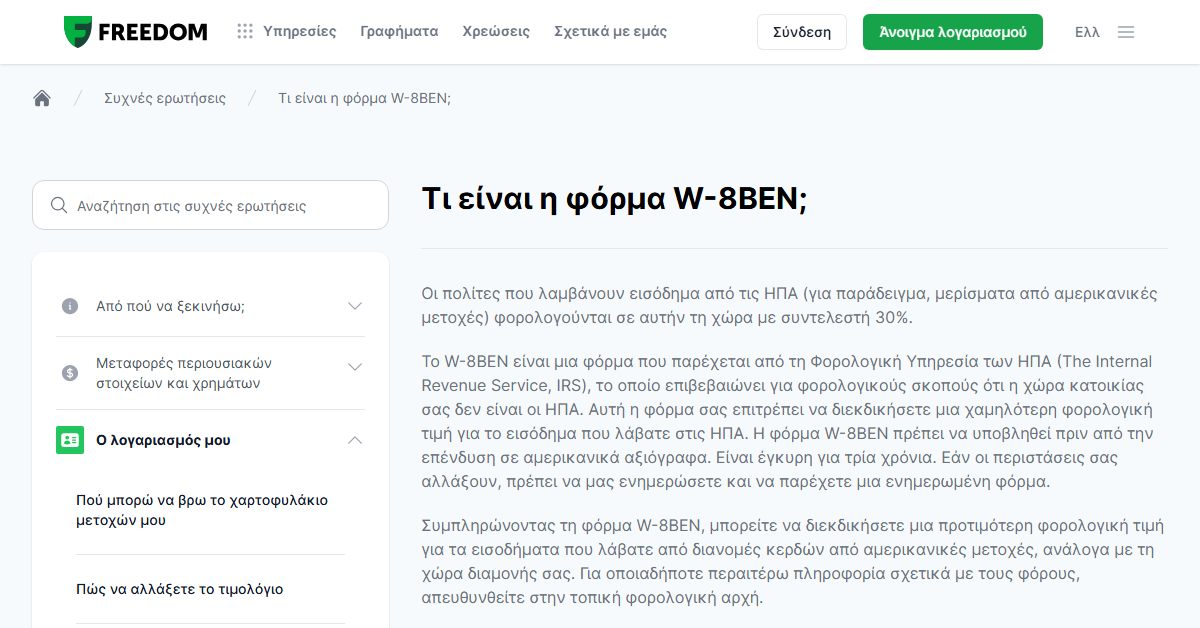Click the search magnifier icon
Screen dimensions: 1200x628
pos(59,206)
